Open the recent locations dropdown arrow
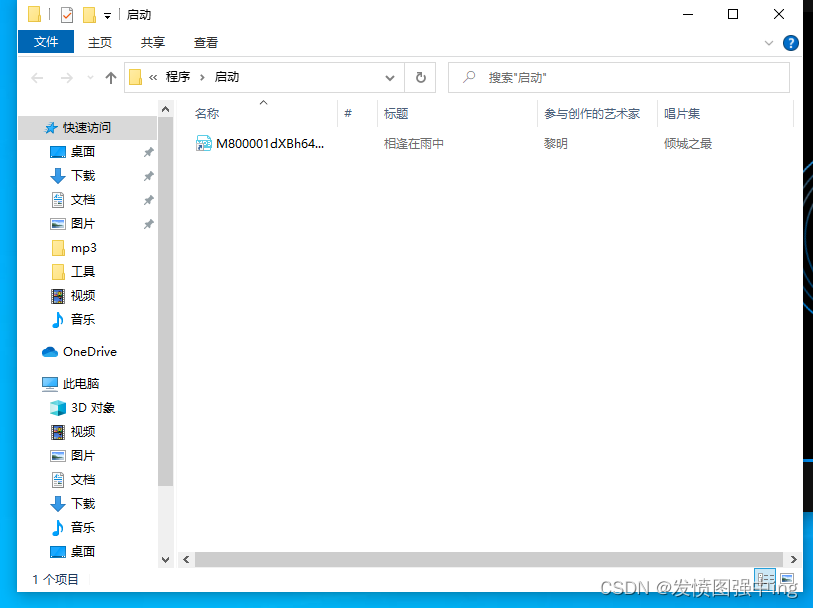Viewport: 813px width, 608px height. [90, 78]
